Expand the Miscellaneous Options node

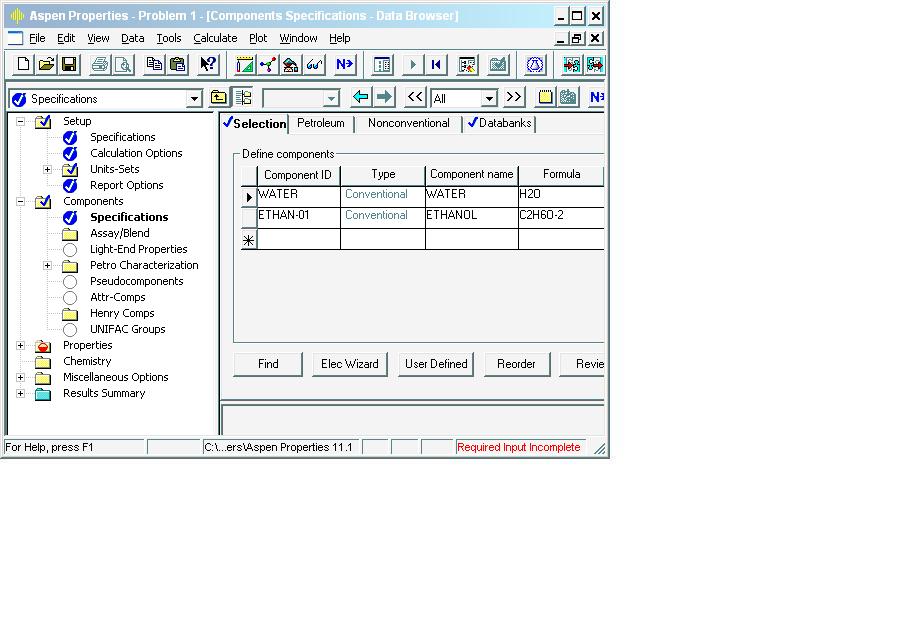[21, 377]
